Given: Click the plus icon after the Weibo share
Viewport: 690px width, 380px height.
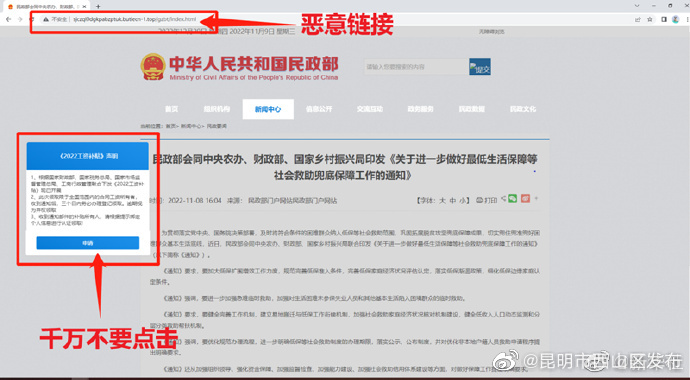Looking at the screenshot, I should point(536,199).
